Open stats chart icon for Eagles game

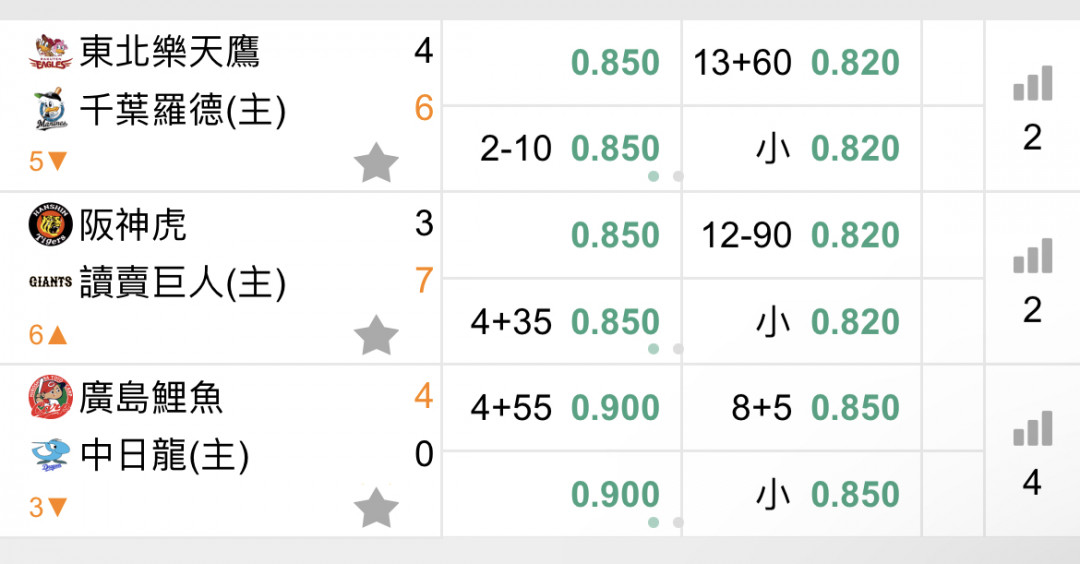[x=1032, y=83]
